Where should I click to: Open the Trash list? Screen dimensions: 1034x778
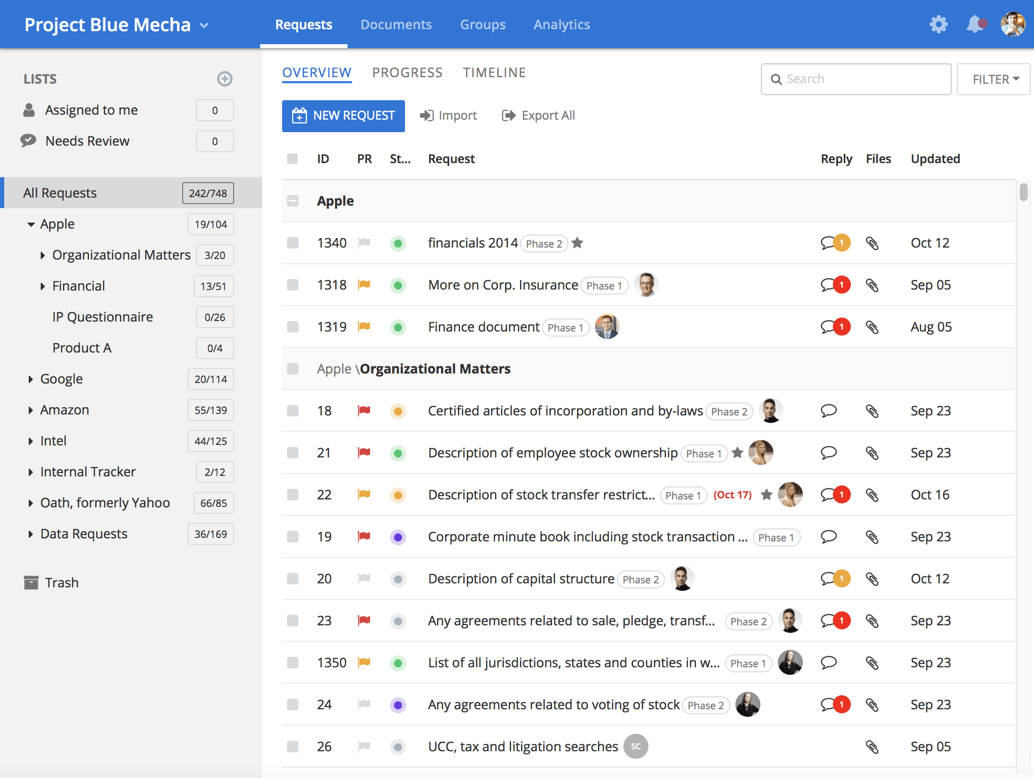[62, 582]
